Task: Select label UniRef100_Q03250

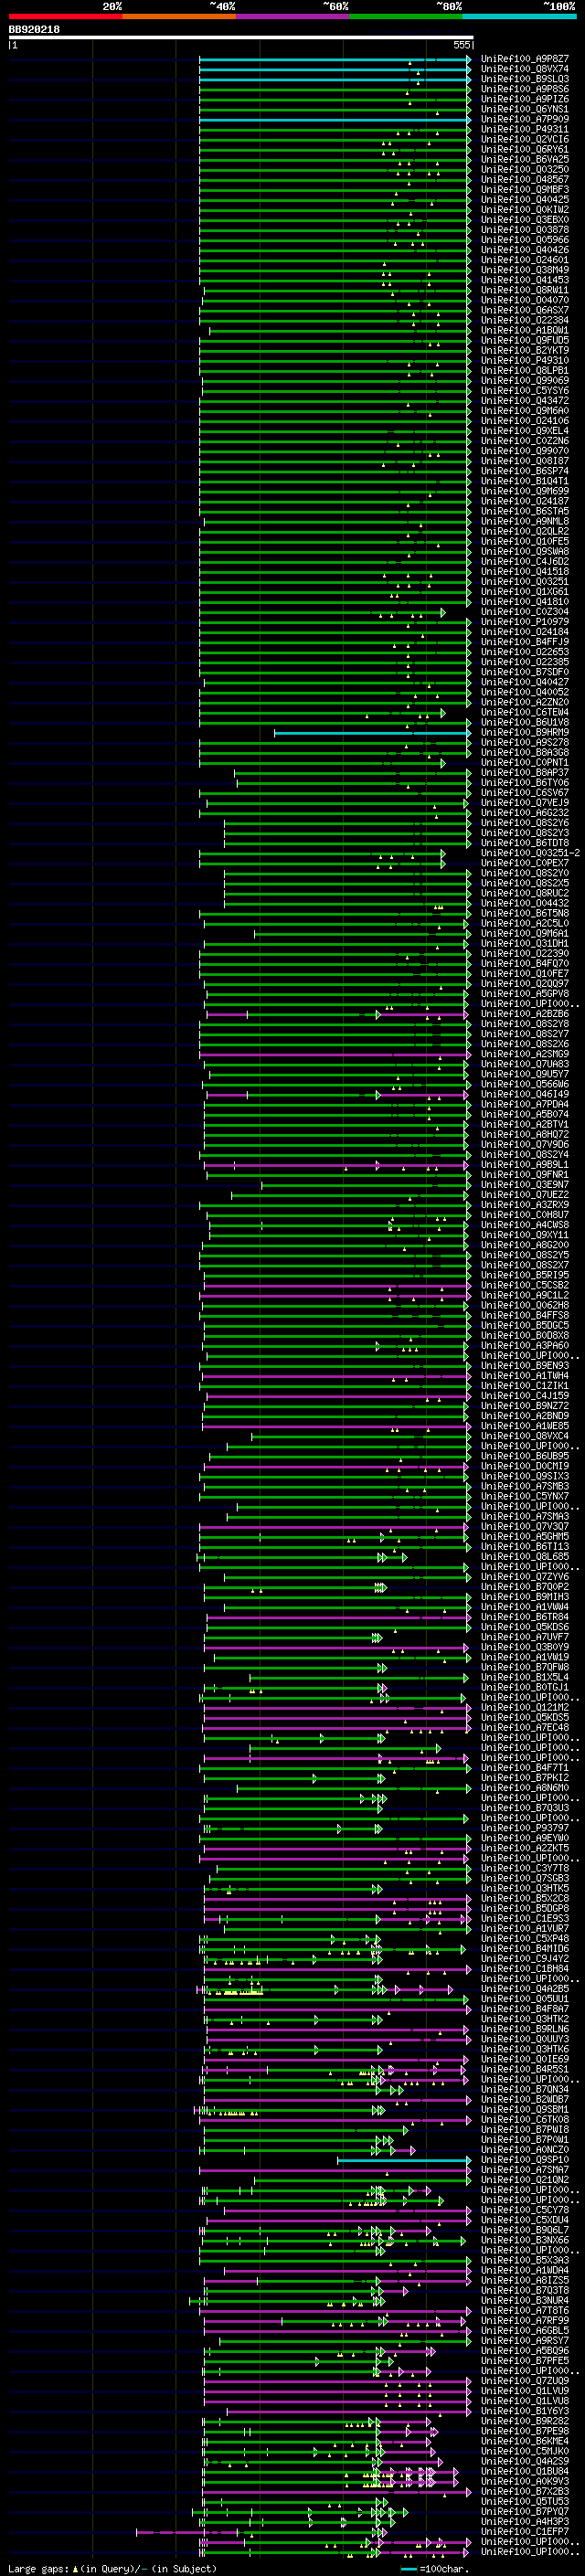Action: tap(525, 169)
